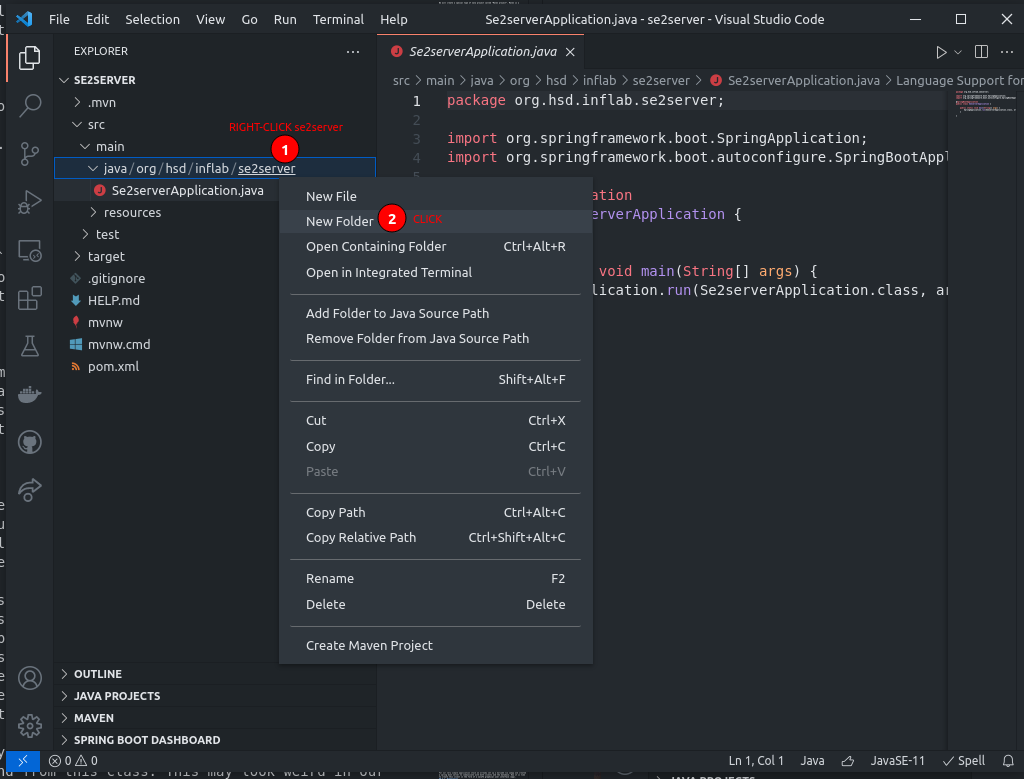1024x779 pixels.
Task: Select Rename in context menu
Action: [x=436, y=579]
